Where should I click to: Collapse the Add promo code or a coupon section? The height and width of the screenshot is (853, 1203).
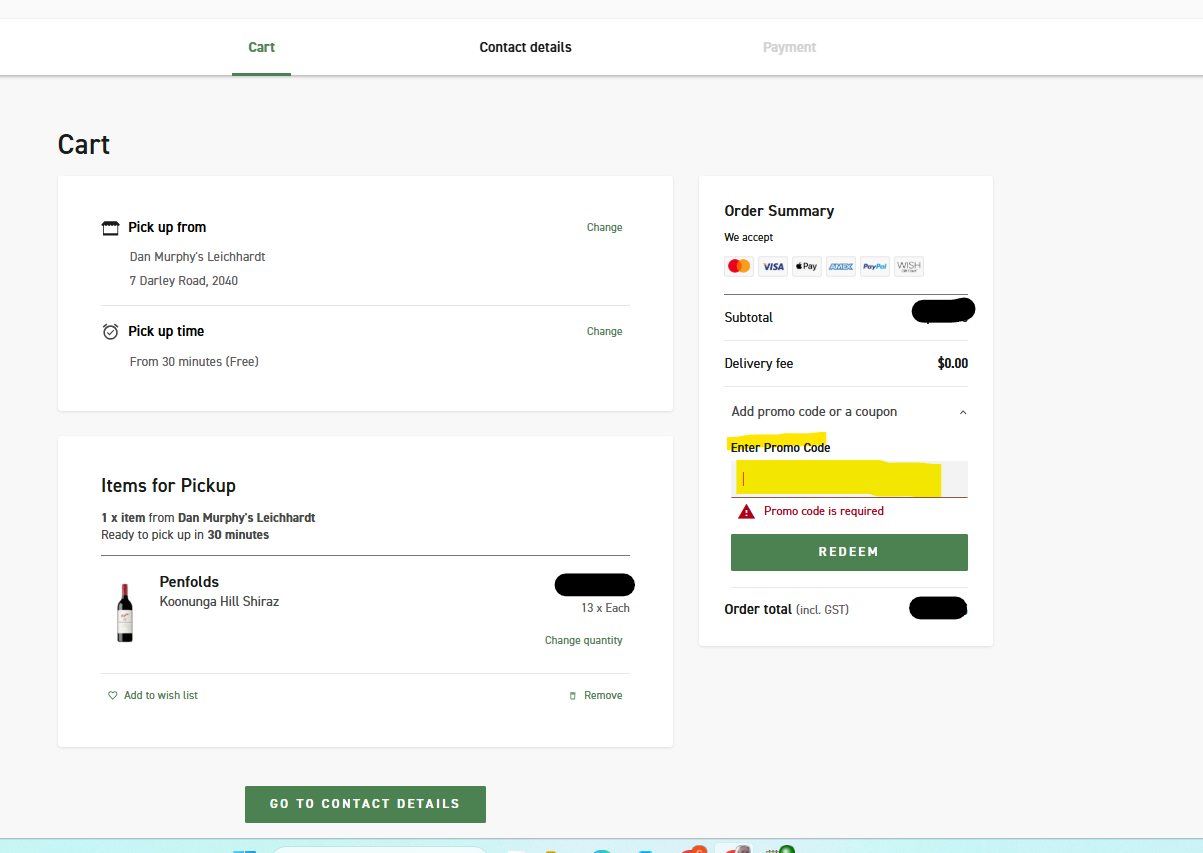tap(849, 412)
